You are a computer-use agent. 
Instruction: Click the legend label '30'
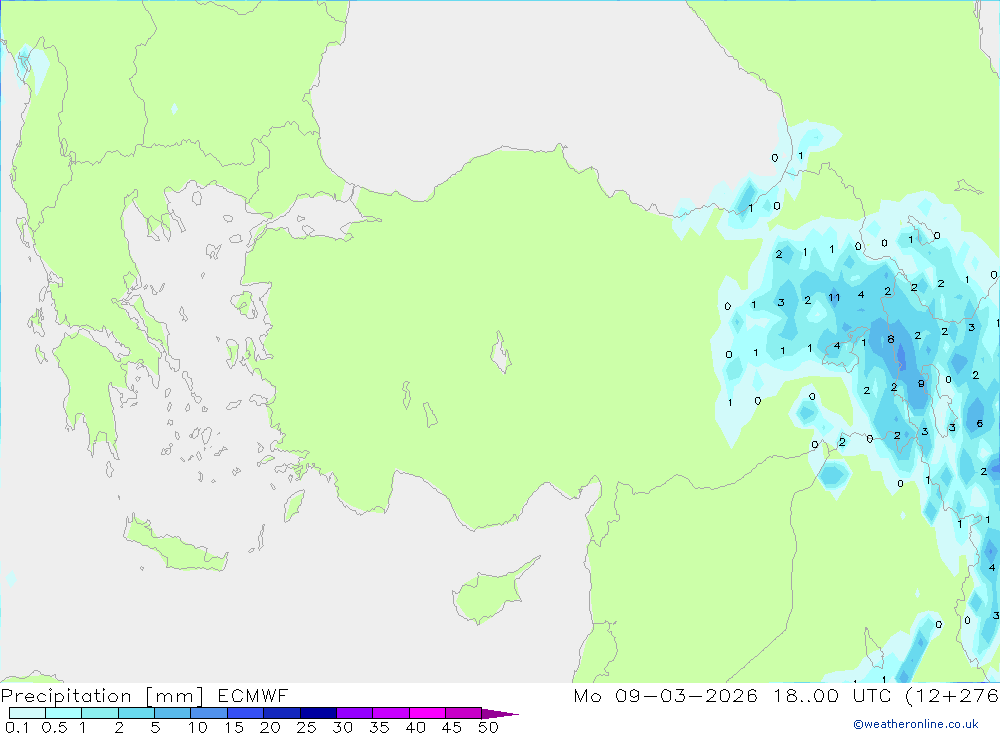[x=342, y=727]
